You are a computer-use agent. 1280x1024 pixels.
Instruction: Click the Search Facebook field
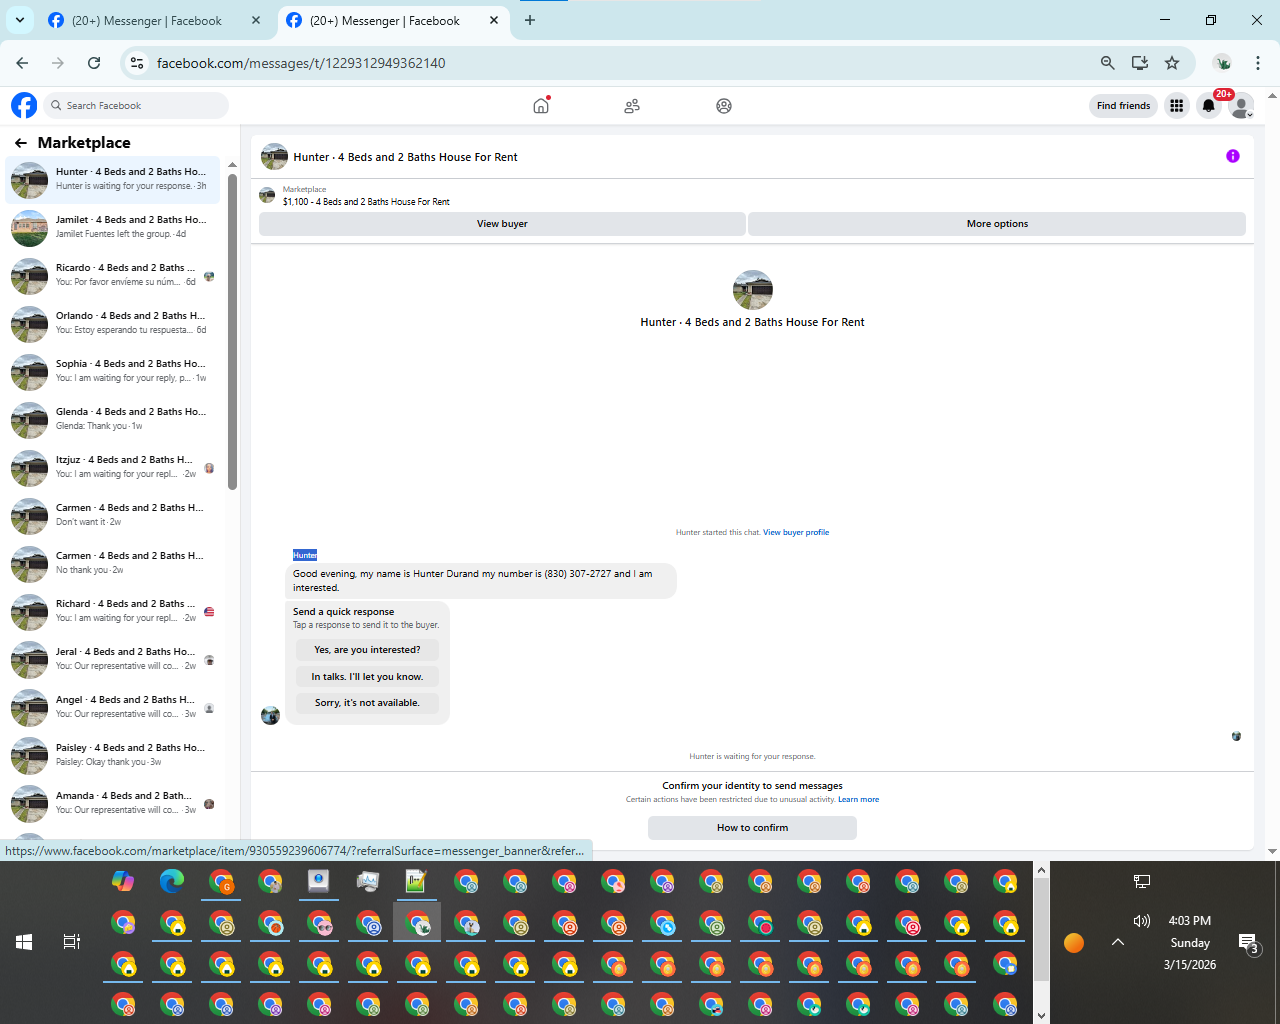(135, 105)
